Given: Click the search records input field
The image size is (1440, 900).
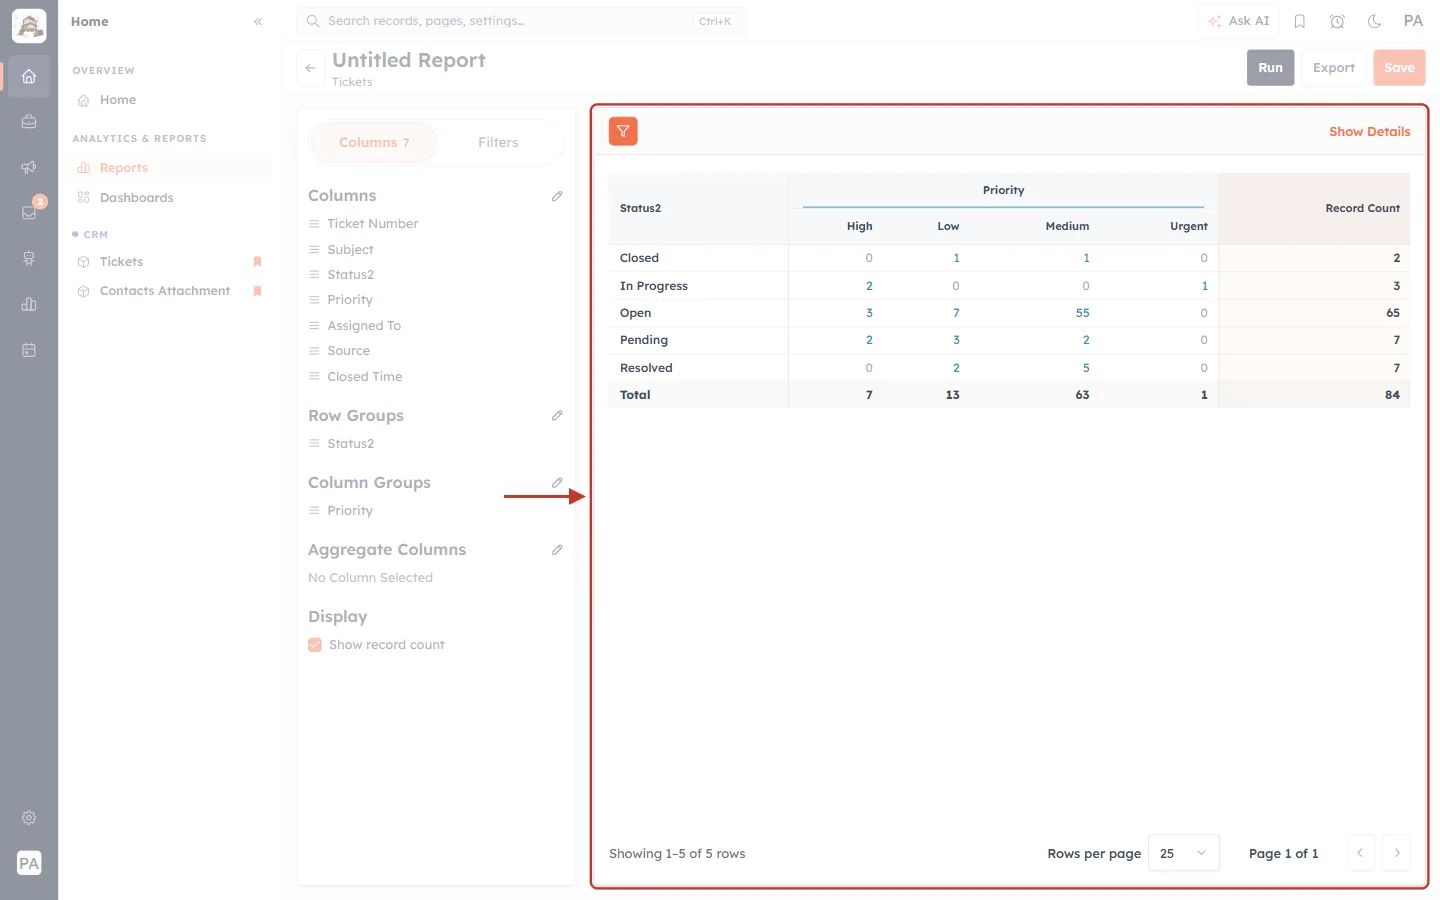Looking at the screenshot, I should point(522,21).
